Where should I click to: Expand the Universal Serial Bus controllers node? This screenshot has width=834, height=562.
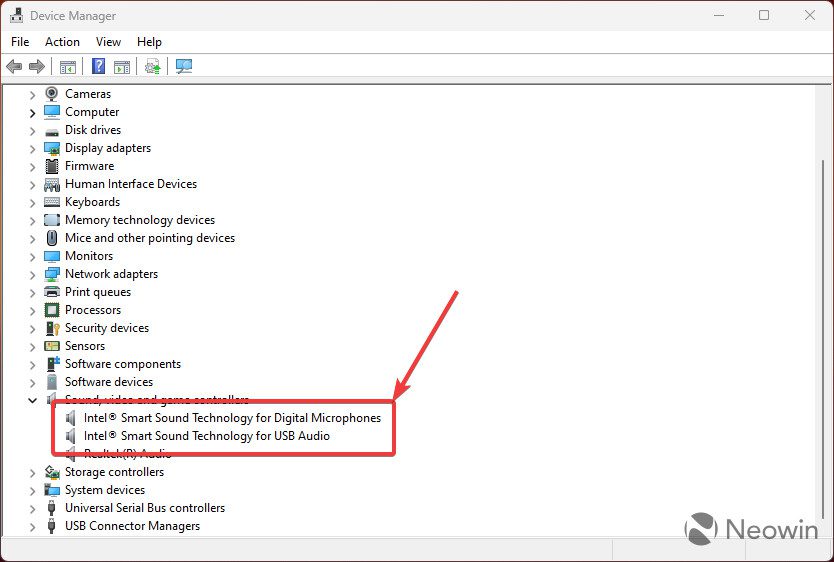pyautogui.click(x=33, y=509)
